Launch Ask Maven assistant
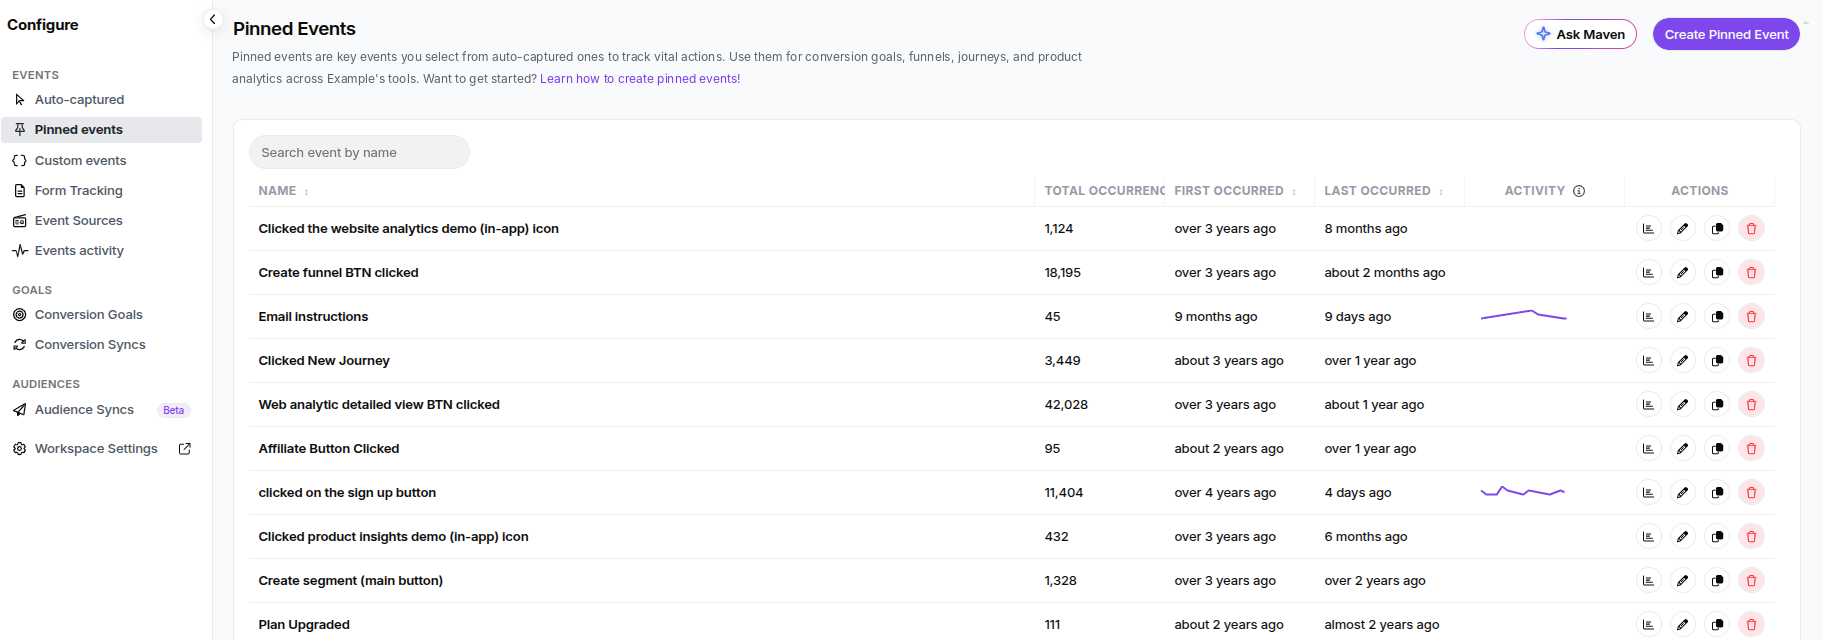 (1580, 34)
